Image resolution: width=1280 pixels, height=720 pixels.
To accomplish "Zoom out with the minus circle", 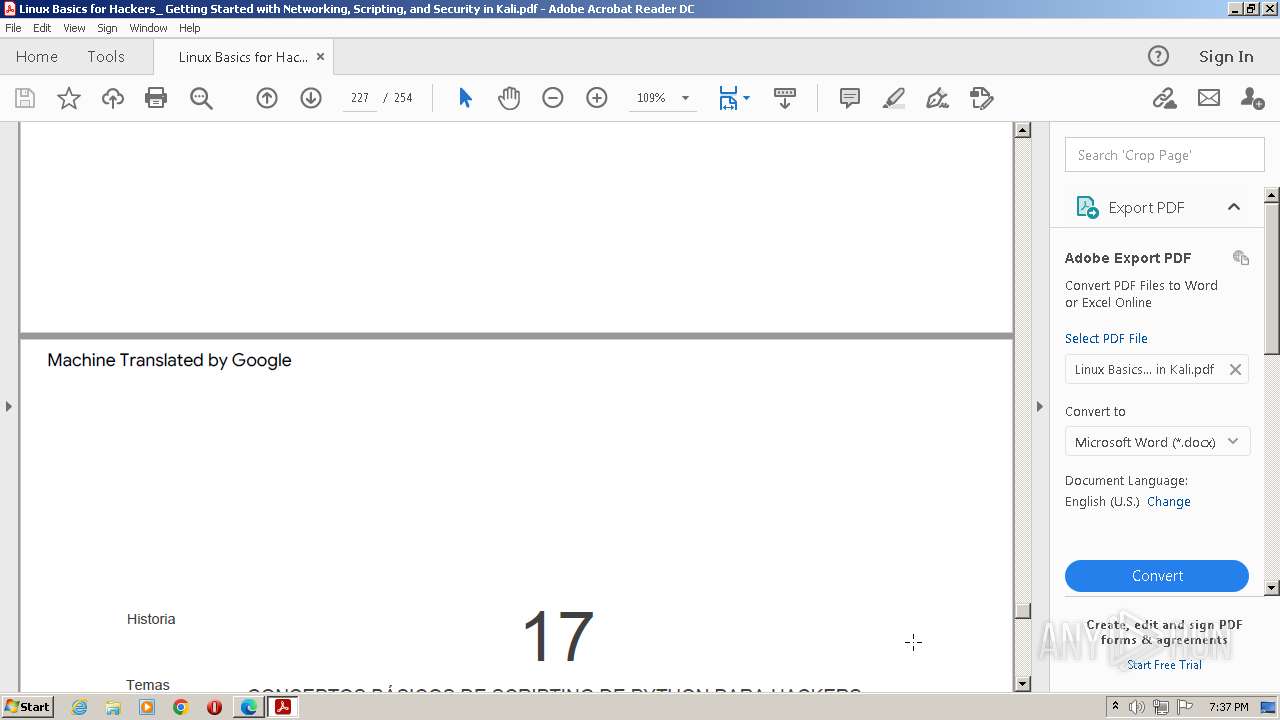I will [553, 98].
